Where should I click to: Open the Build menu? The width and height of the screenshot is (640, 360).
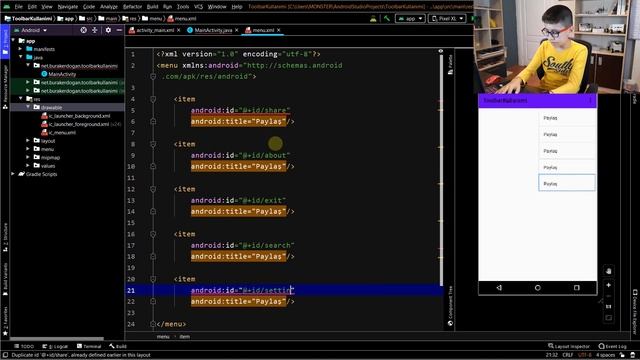tap(152, 7)
